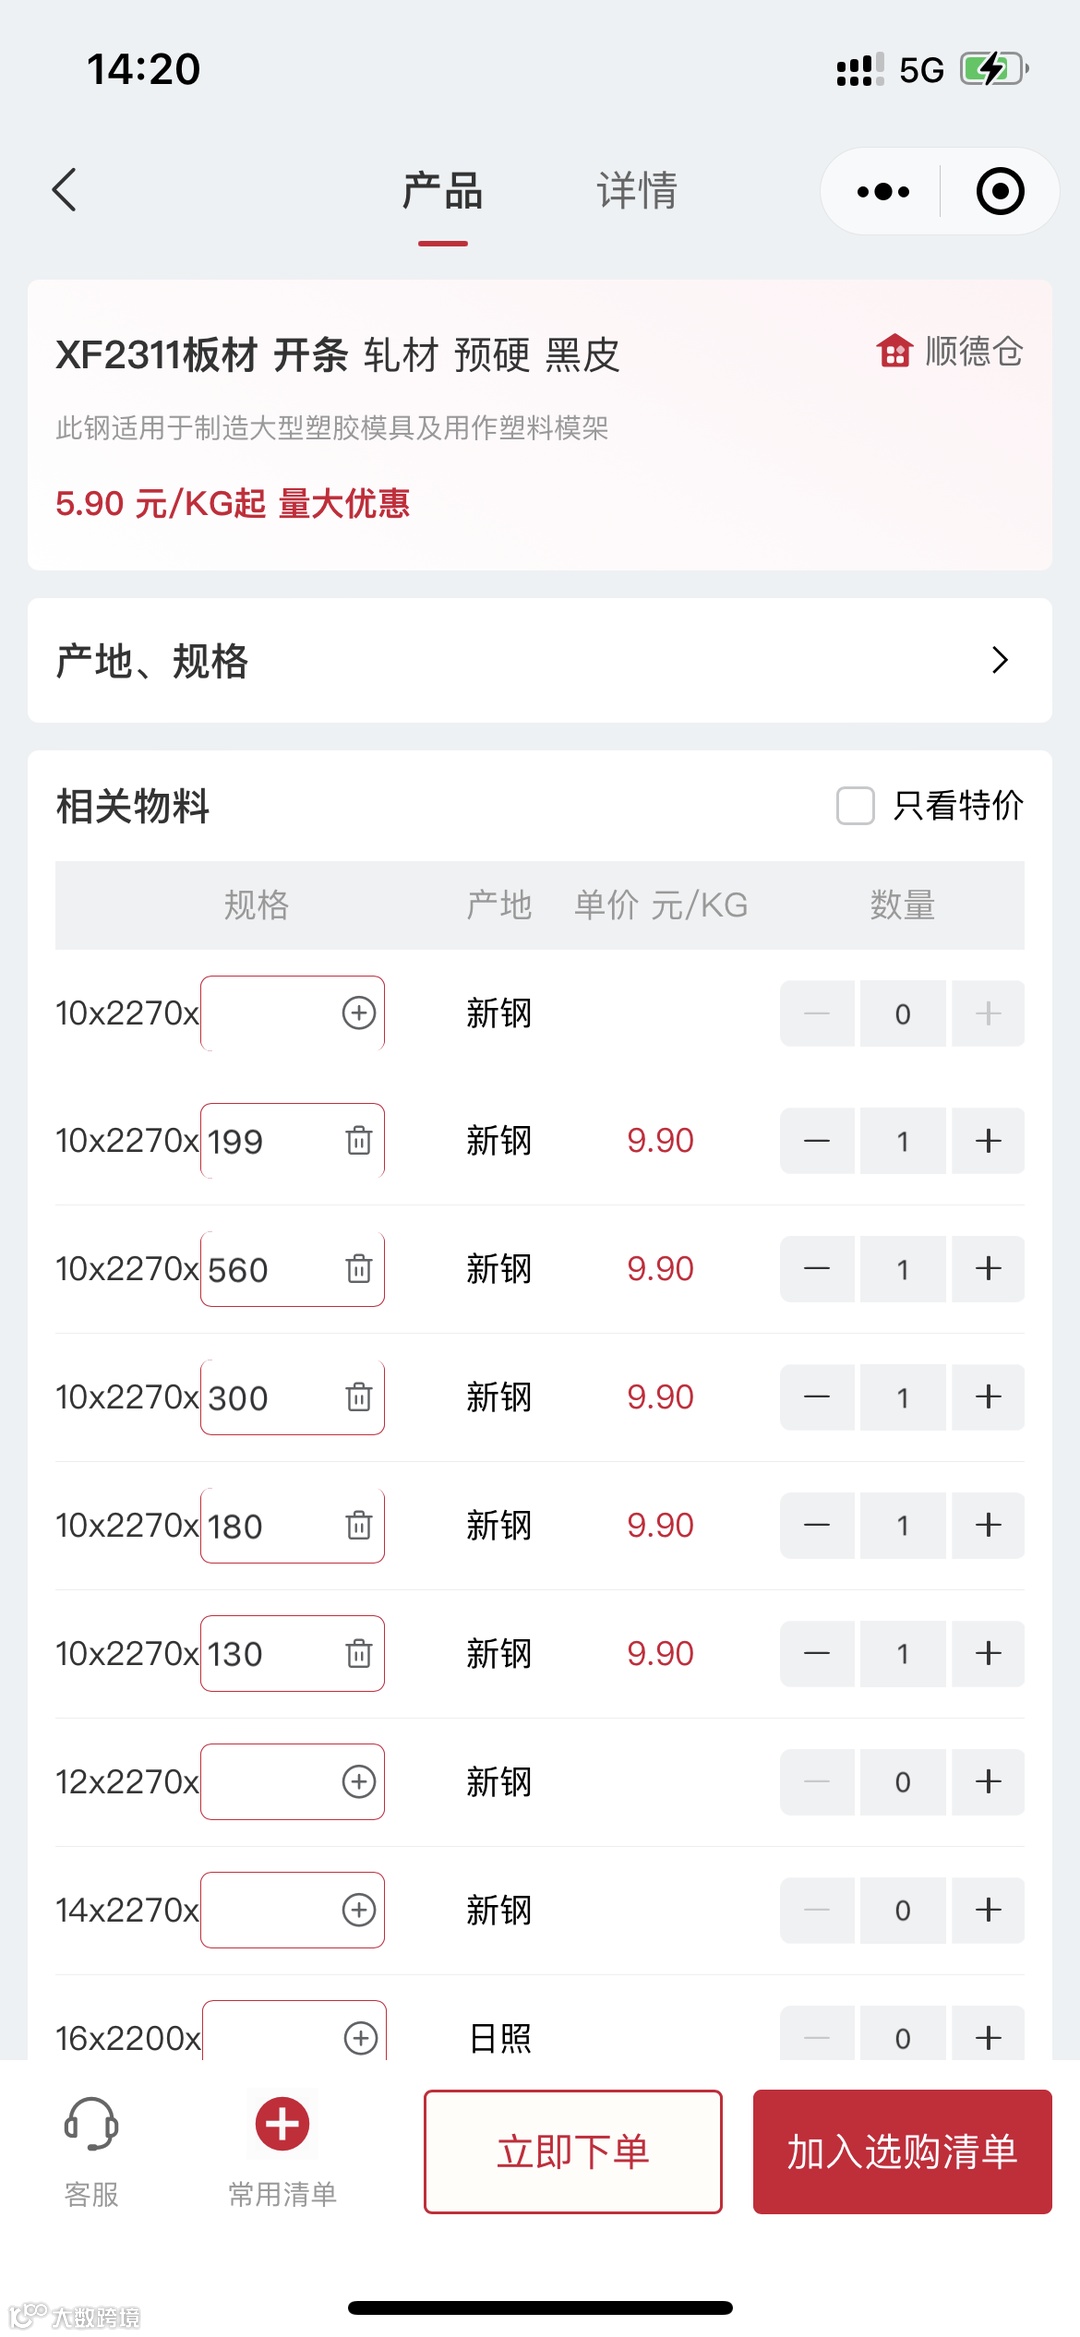Select the 产品 tab
The image size is (1080, 2337).
pos(442,191)
